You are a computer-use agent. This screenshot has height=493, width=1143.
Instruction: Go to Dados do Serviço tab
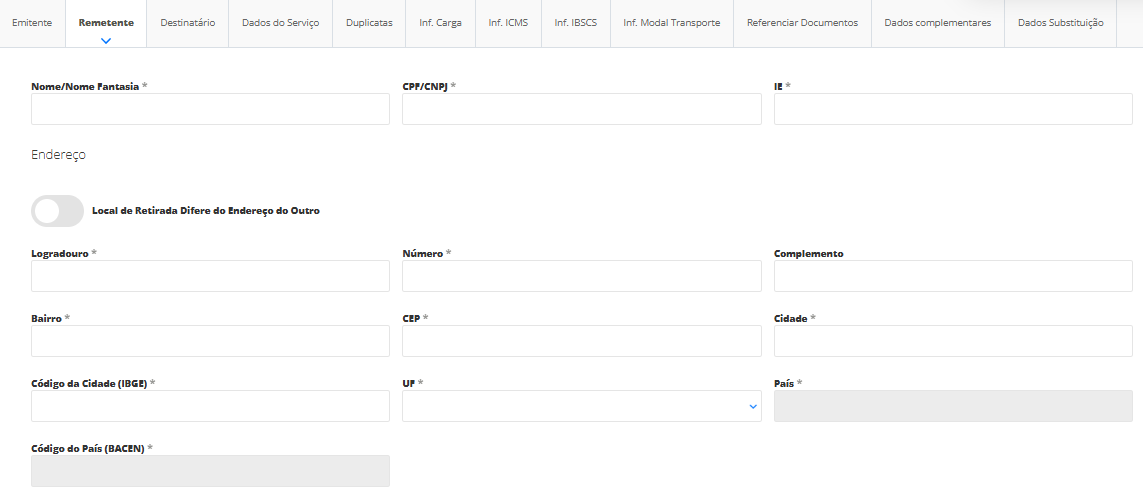pos(280,23)
